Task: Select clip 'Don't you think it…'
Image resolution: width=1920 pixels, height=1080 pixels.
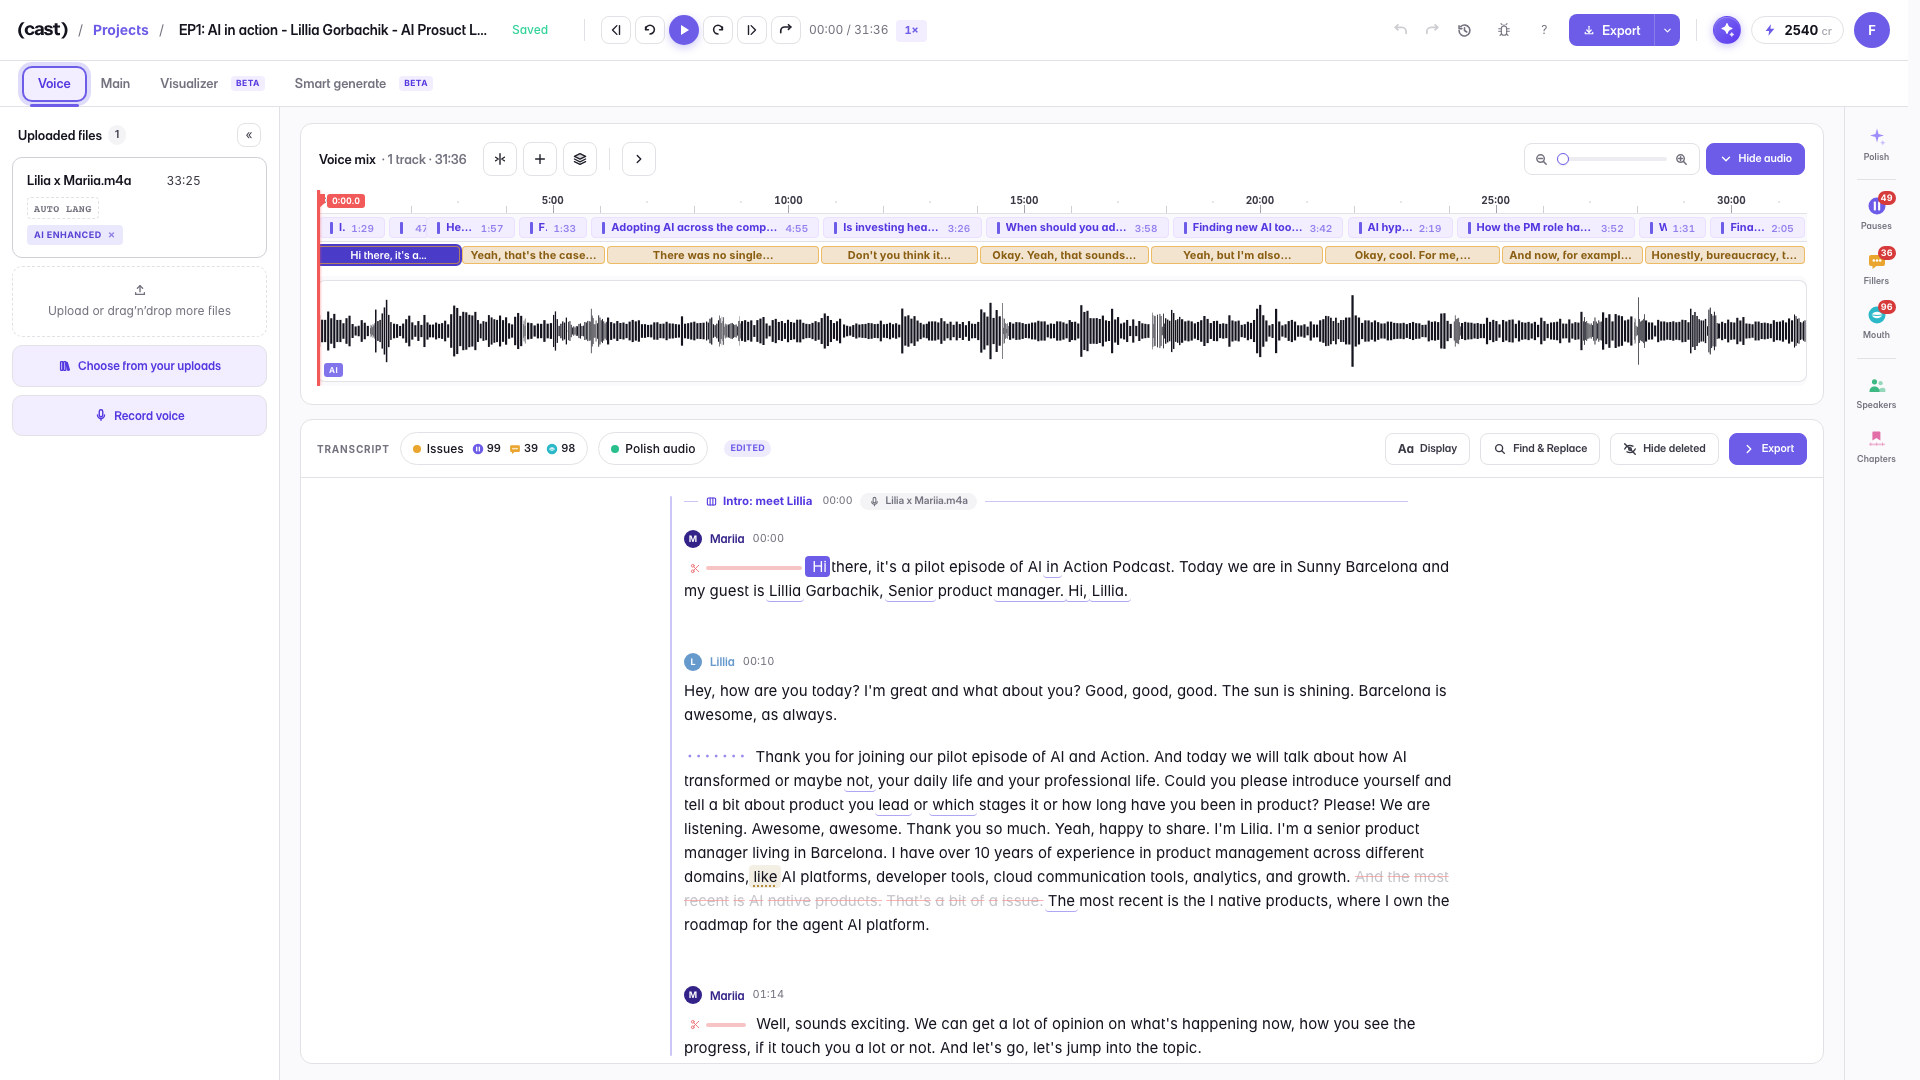Action: pyautogui.click(x=899, y=256)
